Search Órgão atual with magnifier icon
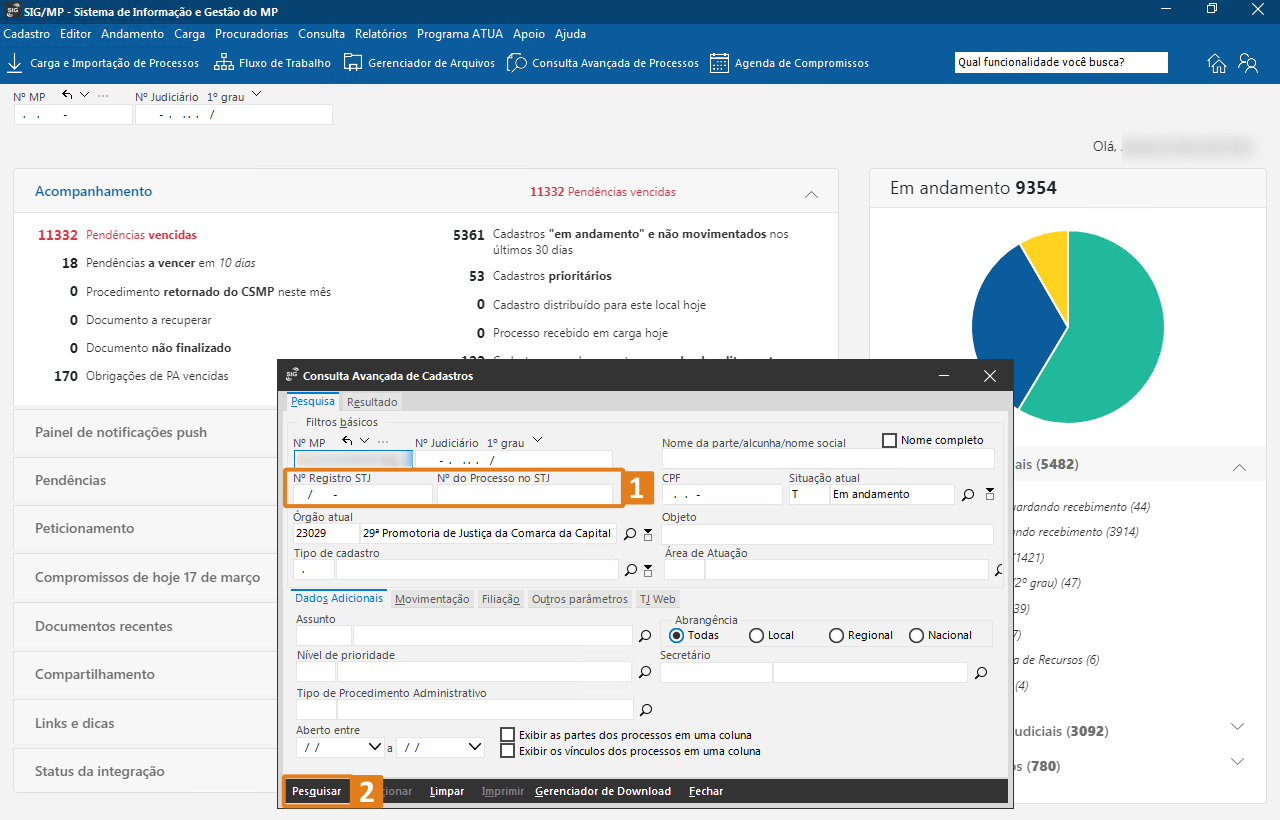The height and width of the screenshot is (820, 1280). coord(630,534)
